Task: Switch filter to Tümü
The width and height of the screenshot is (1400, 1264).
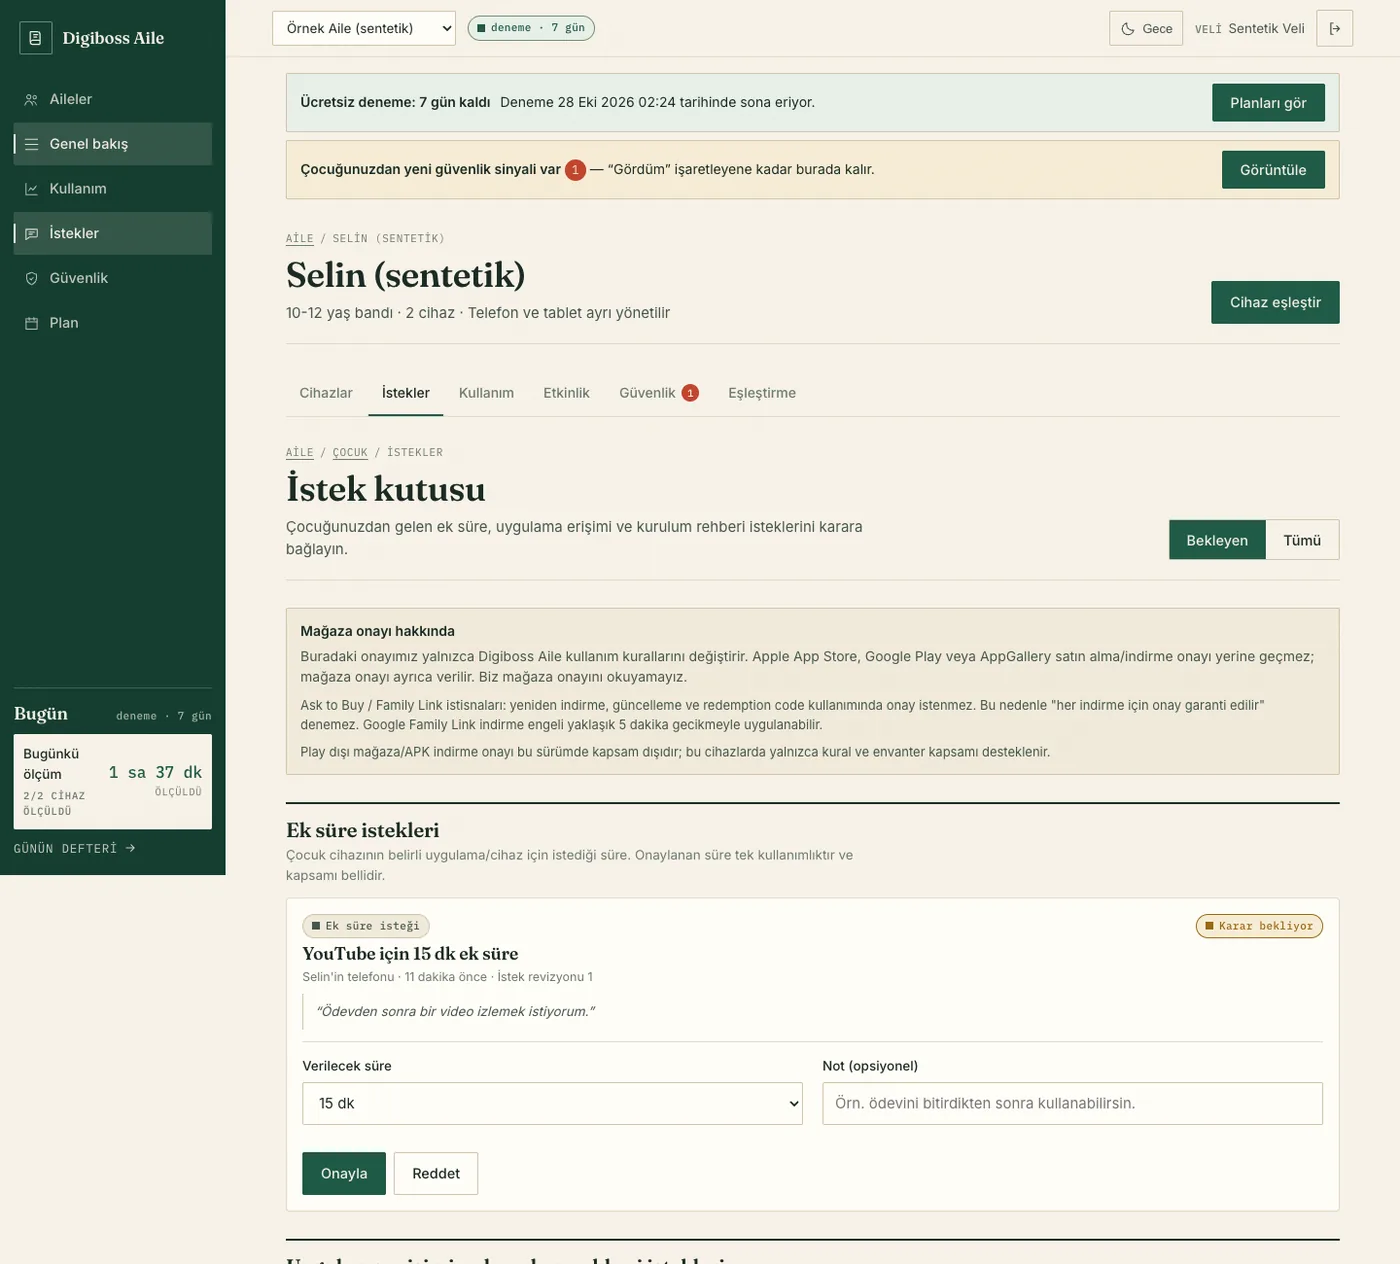Action: click(1302, 540)
